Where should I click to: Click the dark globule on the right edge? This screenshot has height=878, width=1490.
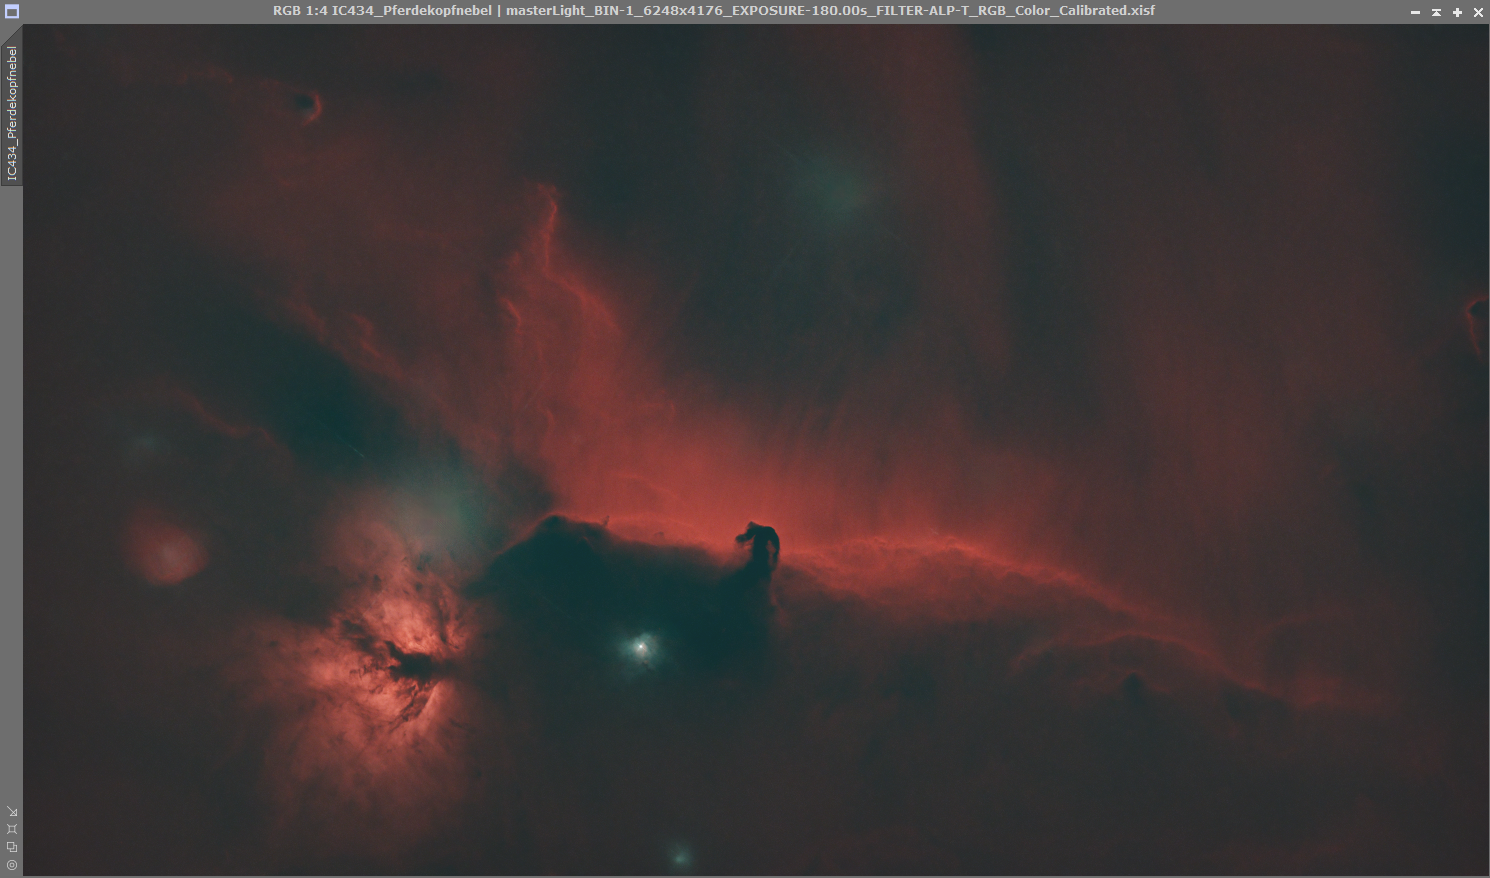[x=1477, y=310]
